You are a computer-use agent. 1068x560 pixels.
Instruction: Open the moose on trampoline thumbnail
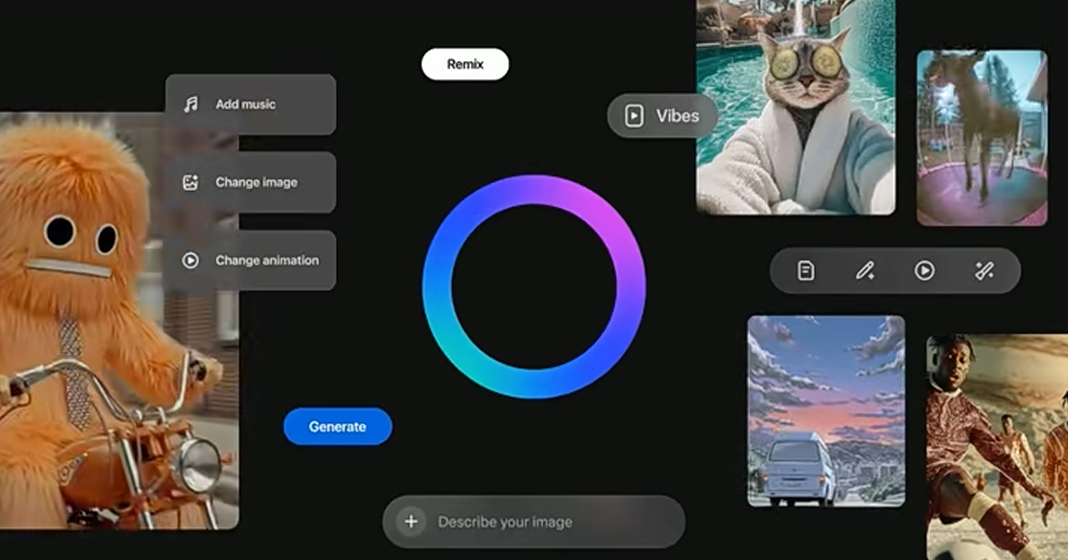pyautogui.click(x=981, y=138)
